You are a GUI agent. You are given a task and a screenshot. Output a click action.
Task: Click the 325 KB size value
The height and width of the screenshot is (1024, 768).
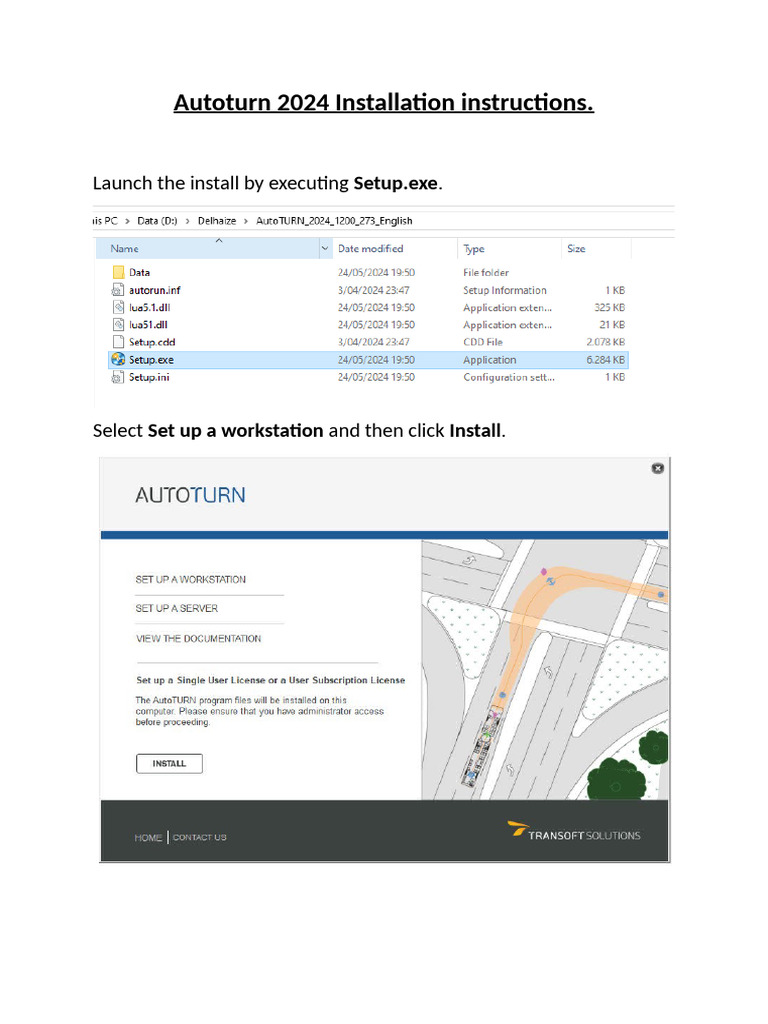pyautogui.click(x=609, y=307)
